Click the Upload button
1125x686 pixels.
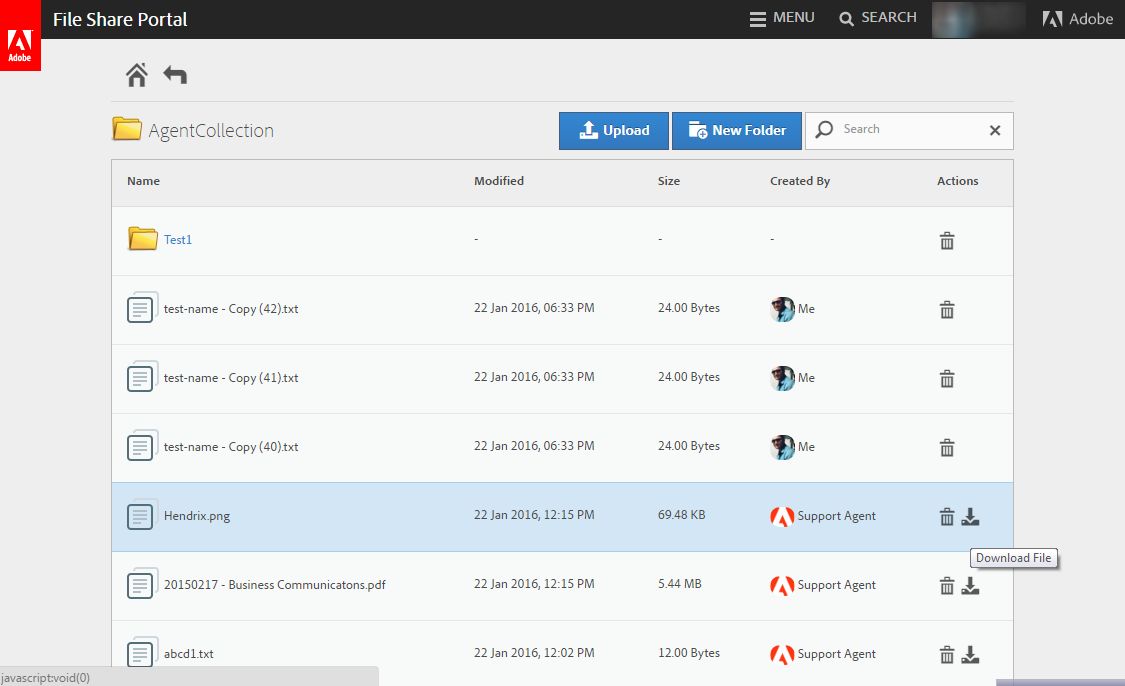pos(614,130)
